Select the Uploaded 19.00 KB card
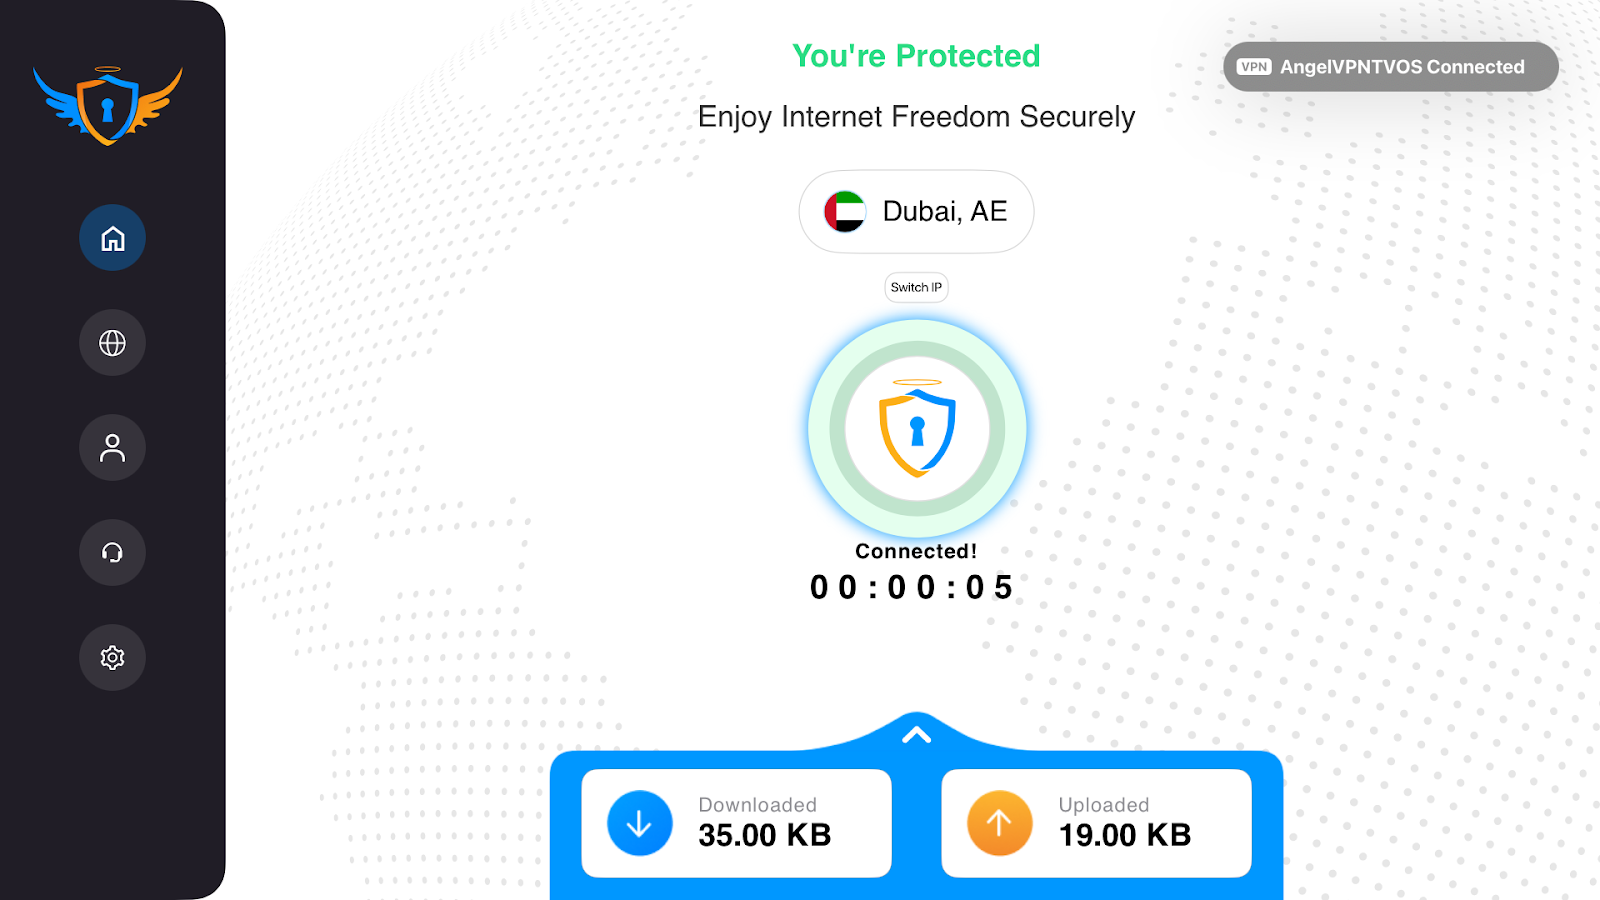 (x=1097, y=823)
